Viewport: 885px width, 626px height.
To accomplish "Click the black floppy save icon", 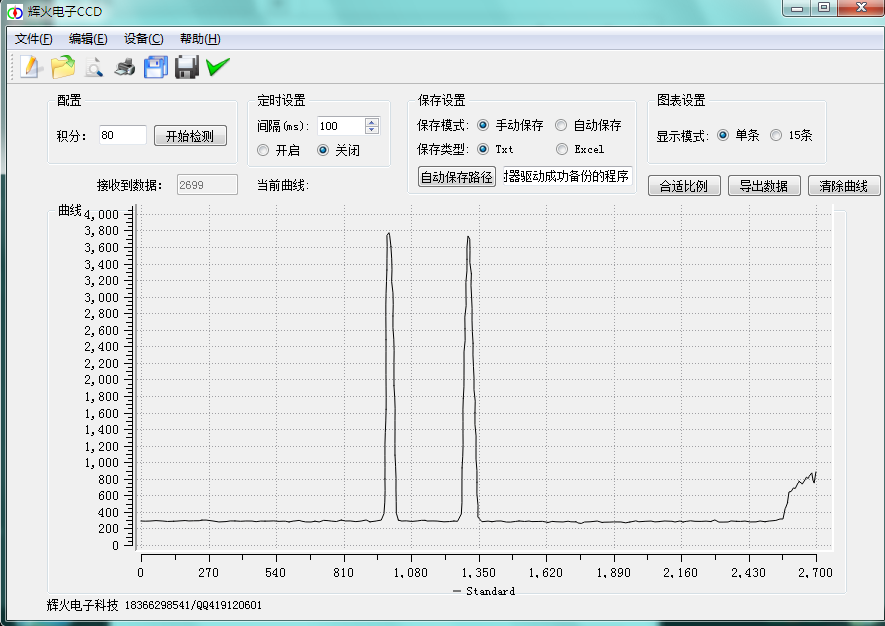I will [x=186, y=67].
